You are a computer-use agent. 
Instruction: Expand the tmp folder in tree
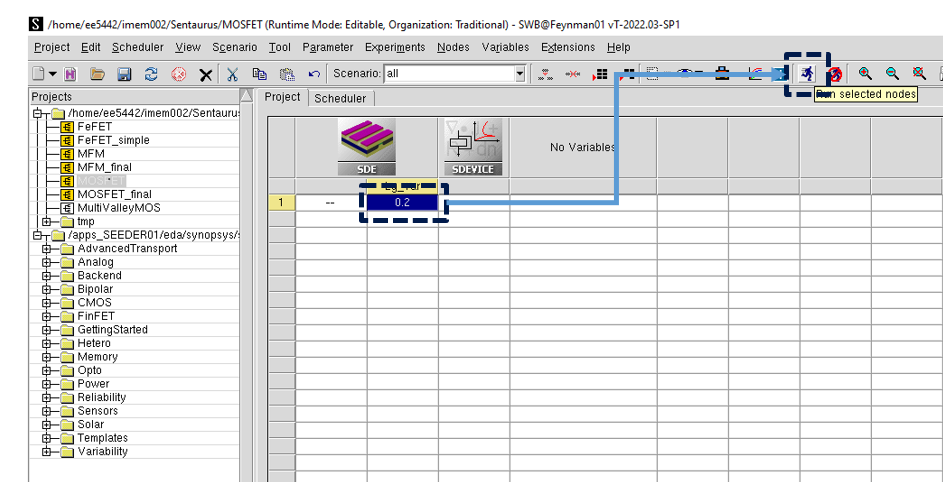tap(47, 222)
